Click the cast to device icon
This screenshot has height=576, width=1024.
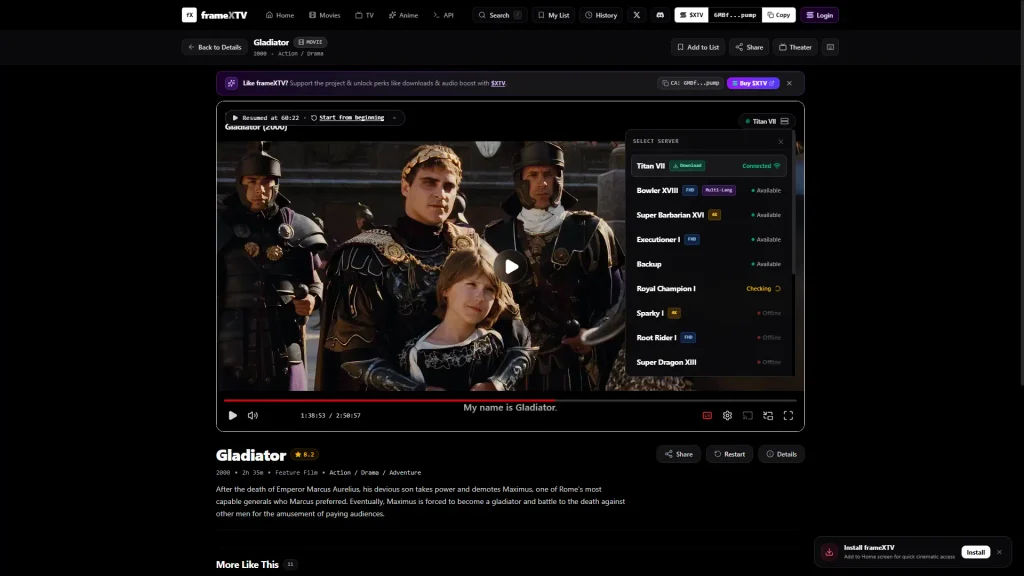(x=748, y=415)
